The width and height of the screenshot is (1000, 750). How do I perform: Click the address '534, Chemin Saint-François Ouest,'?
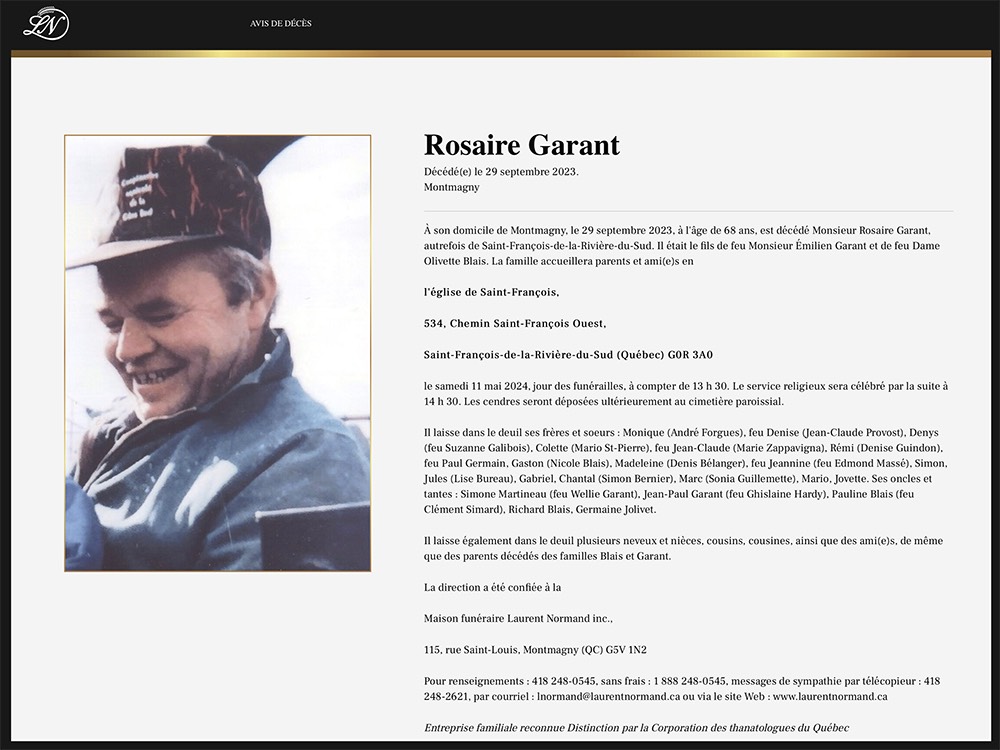click(x=515, y=323)
